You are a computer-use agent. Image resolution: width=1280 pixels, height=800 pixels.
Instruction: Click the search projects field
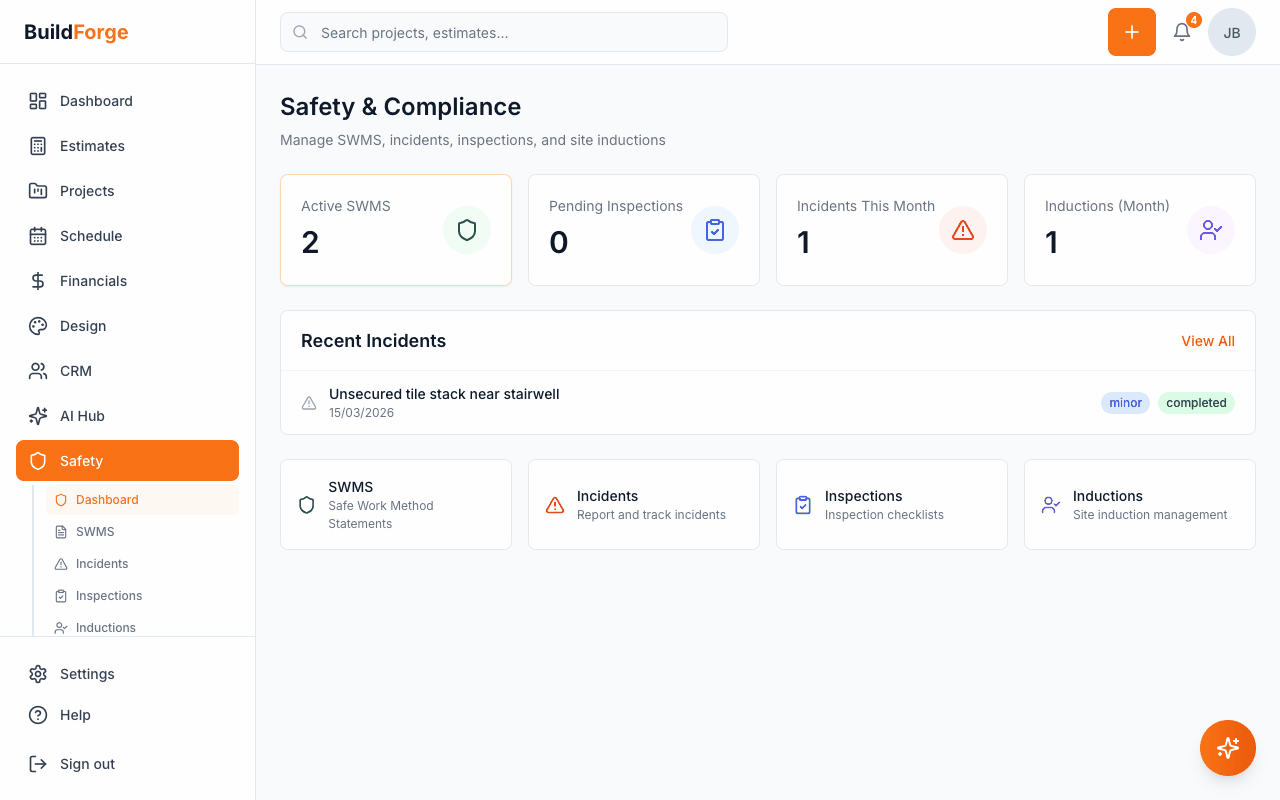click(x=503, y=32)
